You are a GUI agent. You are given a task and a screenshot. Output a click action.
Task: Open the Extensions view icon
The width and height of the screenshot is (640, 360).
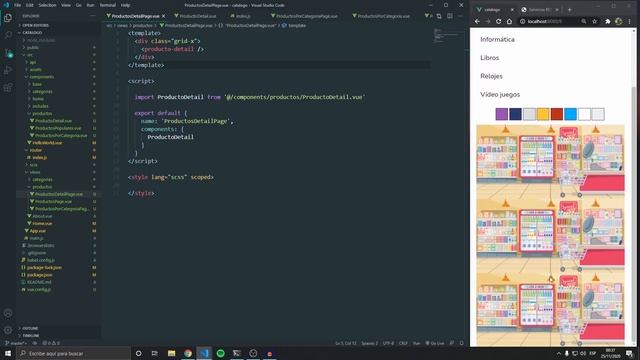tap(8, 87)
